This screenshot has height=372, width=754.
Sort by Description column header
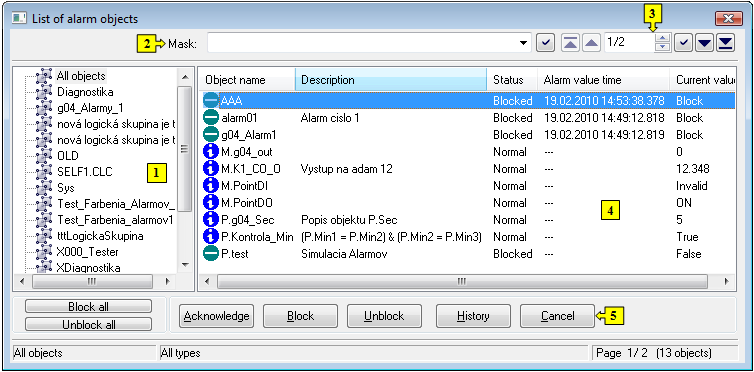point(391,80)
